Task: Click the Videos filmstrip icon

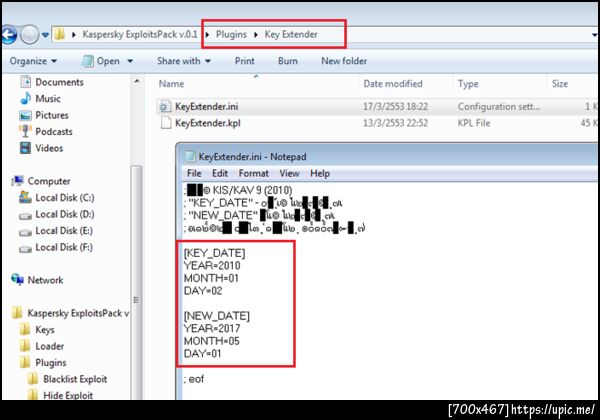Action: click(x=25, y=148)
